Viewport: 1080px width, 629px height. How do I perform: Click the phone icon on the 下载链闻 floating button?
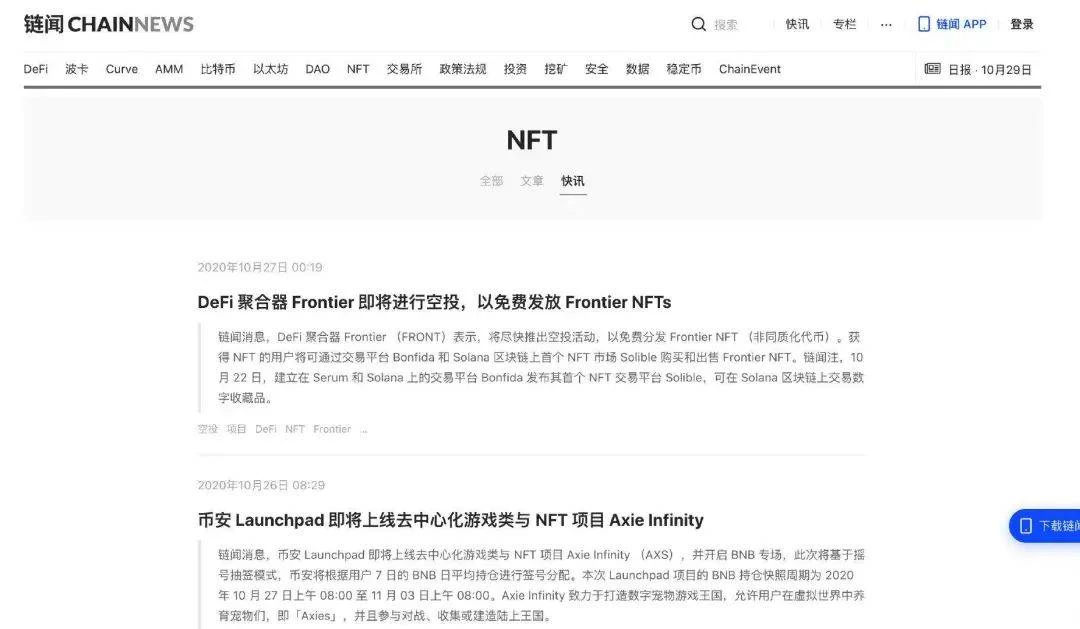pos(1026,526)
